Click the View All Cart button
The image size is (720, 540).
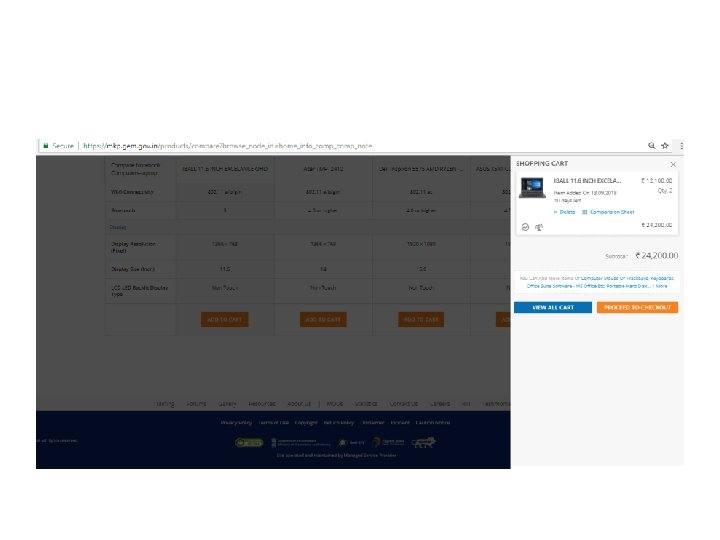pos(553,307)
